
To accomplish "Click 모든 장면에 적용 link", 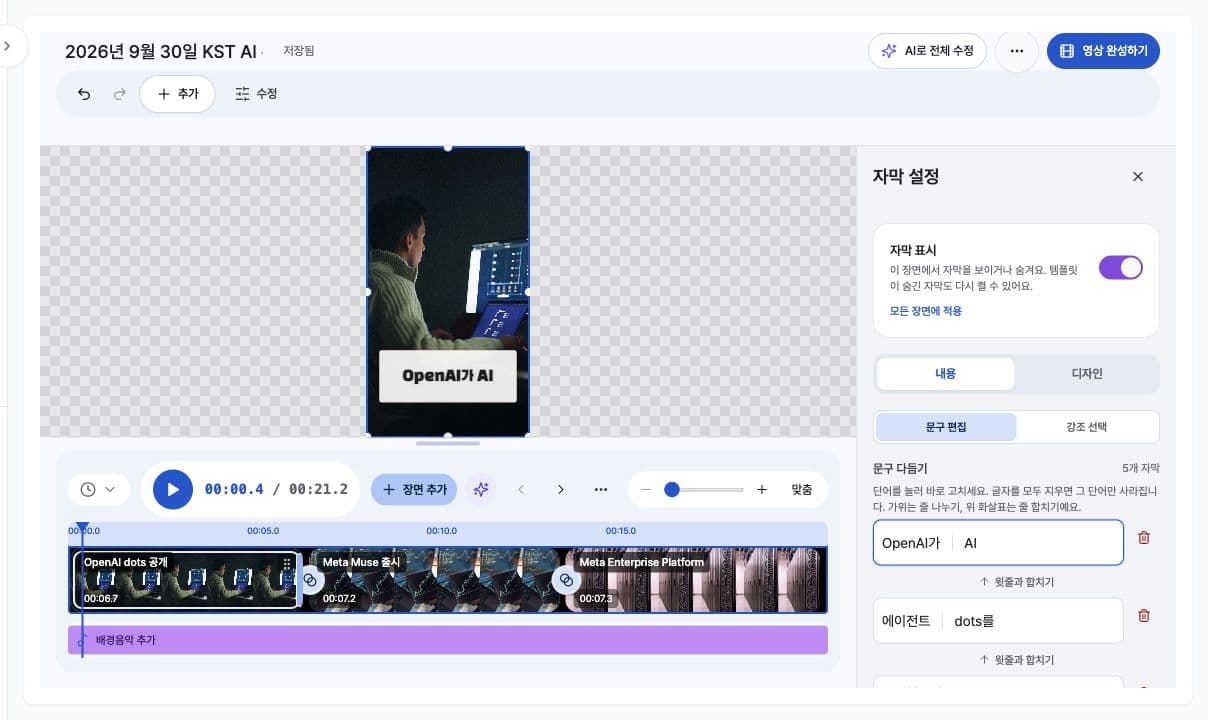I will click(925, 311).
